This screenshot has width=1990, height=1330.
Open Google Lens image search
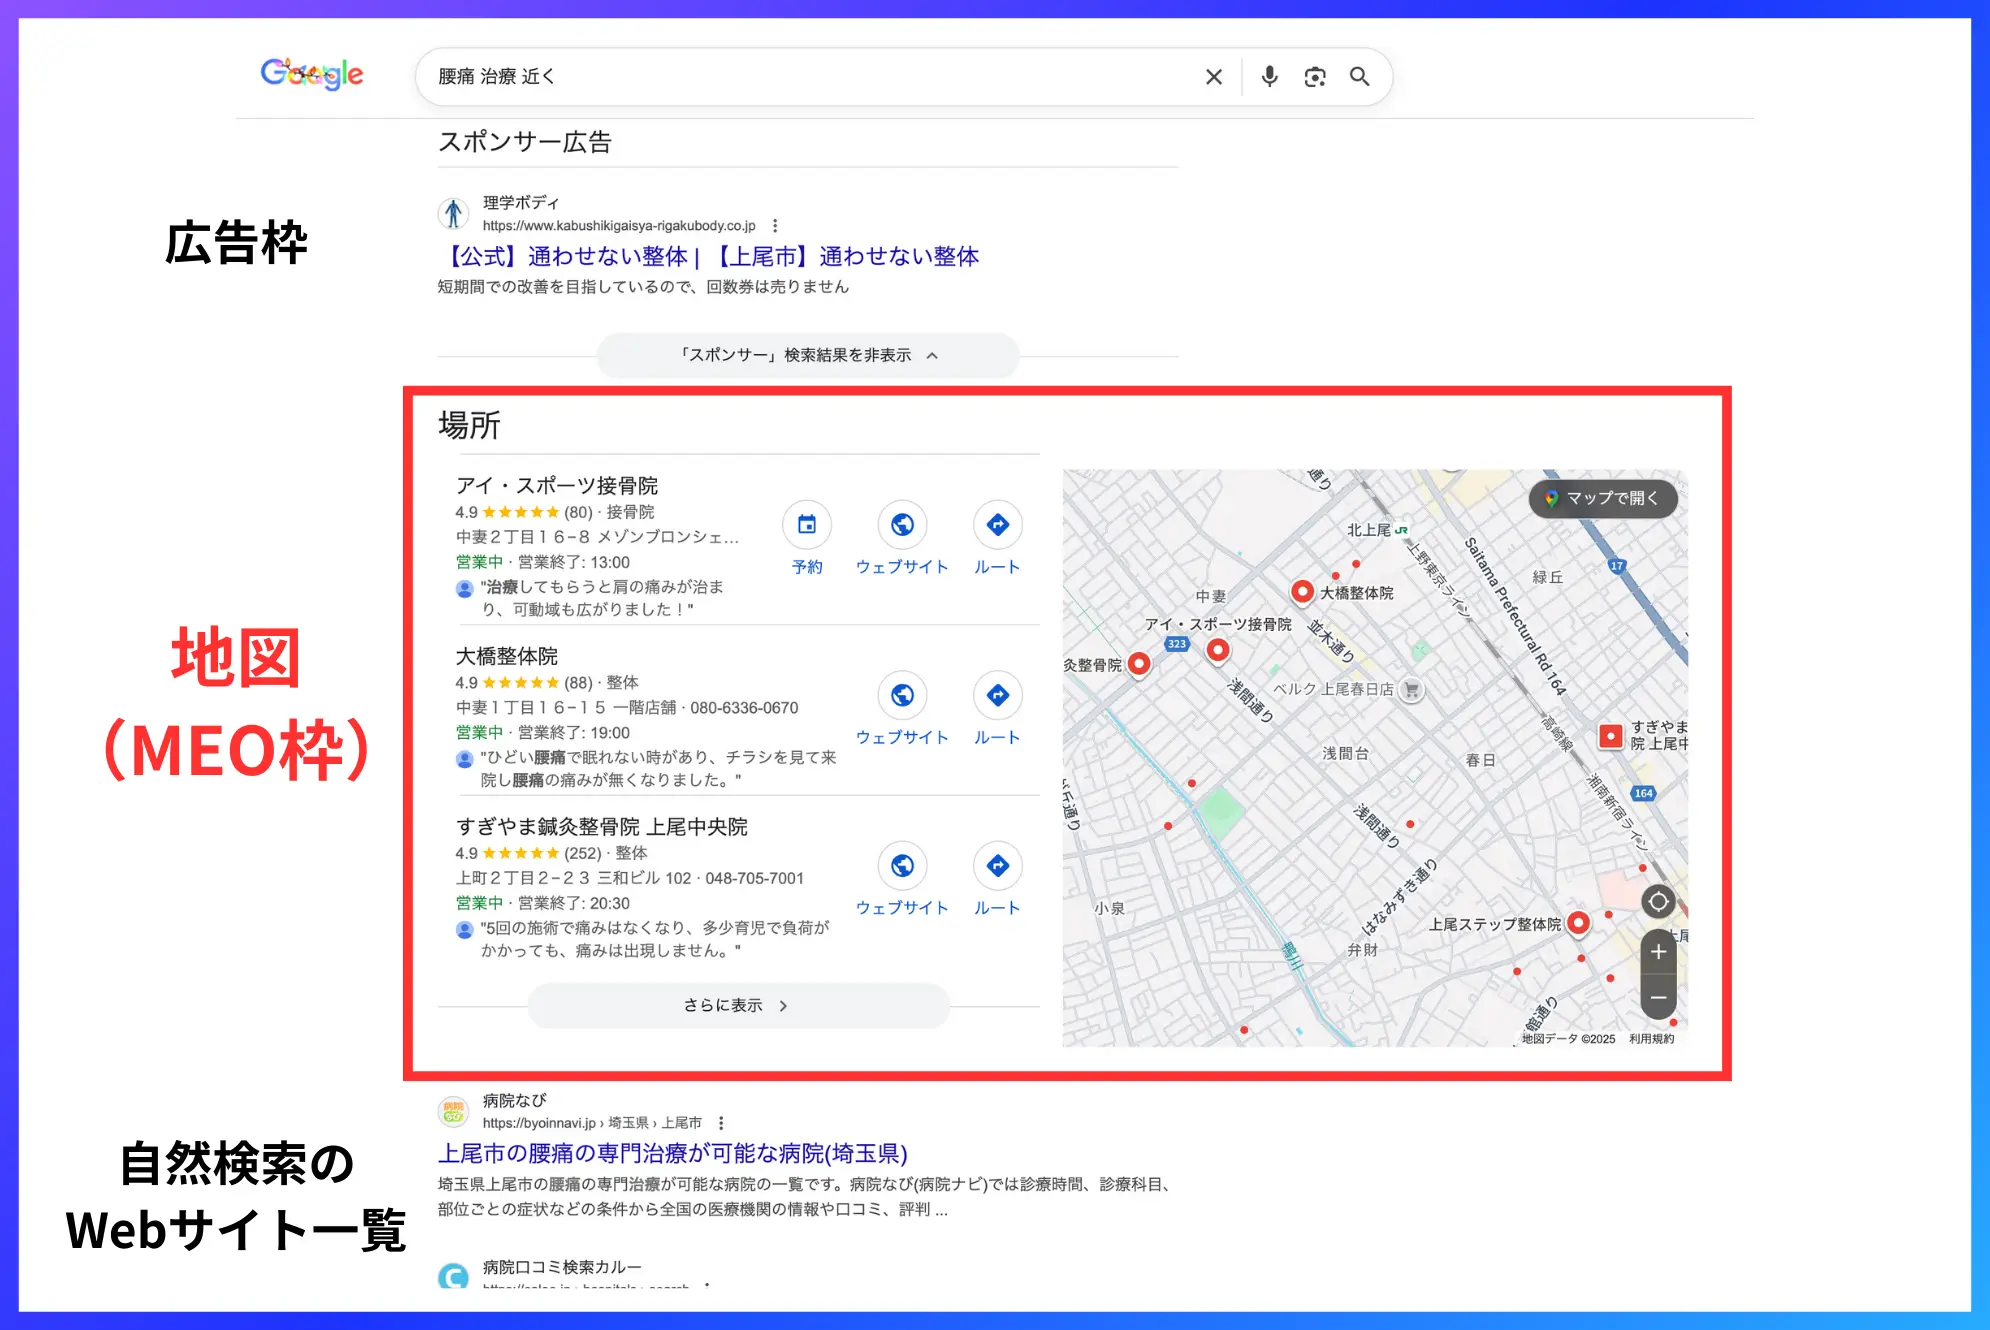click(x=1315, y=76)
